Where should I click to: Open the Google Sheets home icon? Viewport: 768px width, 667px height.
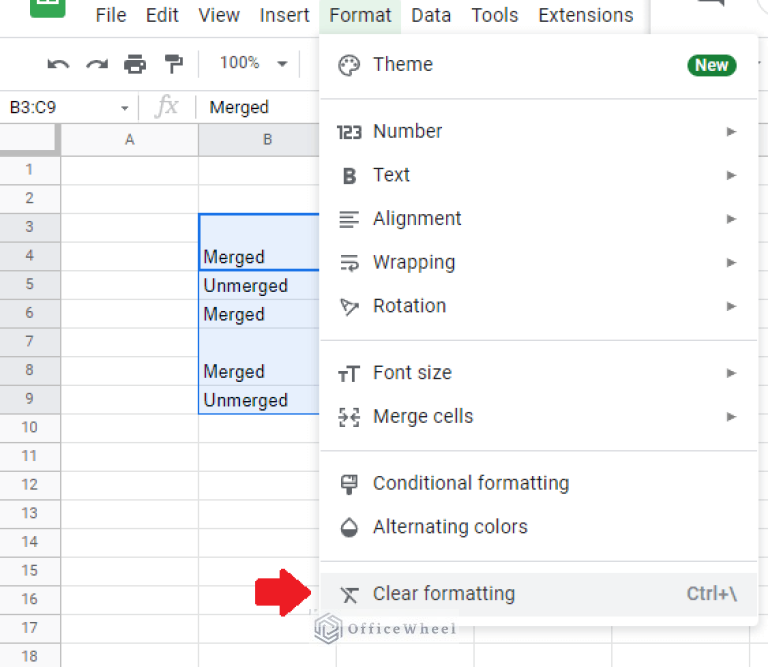(x=47, y=8)
